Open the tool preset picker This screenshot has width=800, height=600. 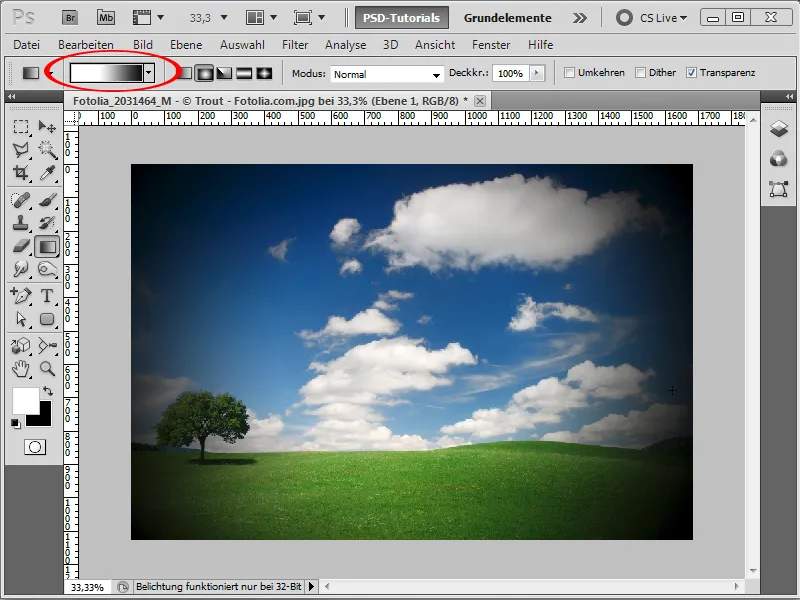51,73
